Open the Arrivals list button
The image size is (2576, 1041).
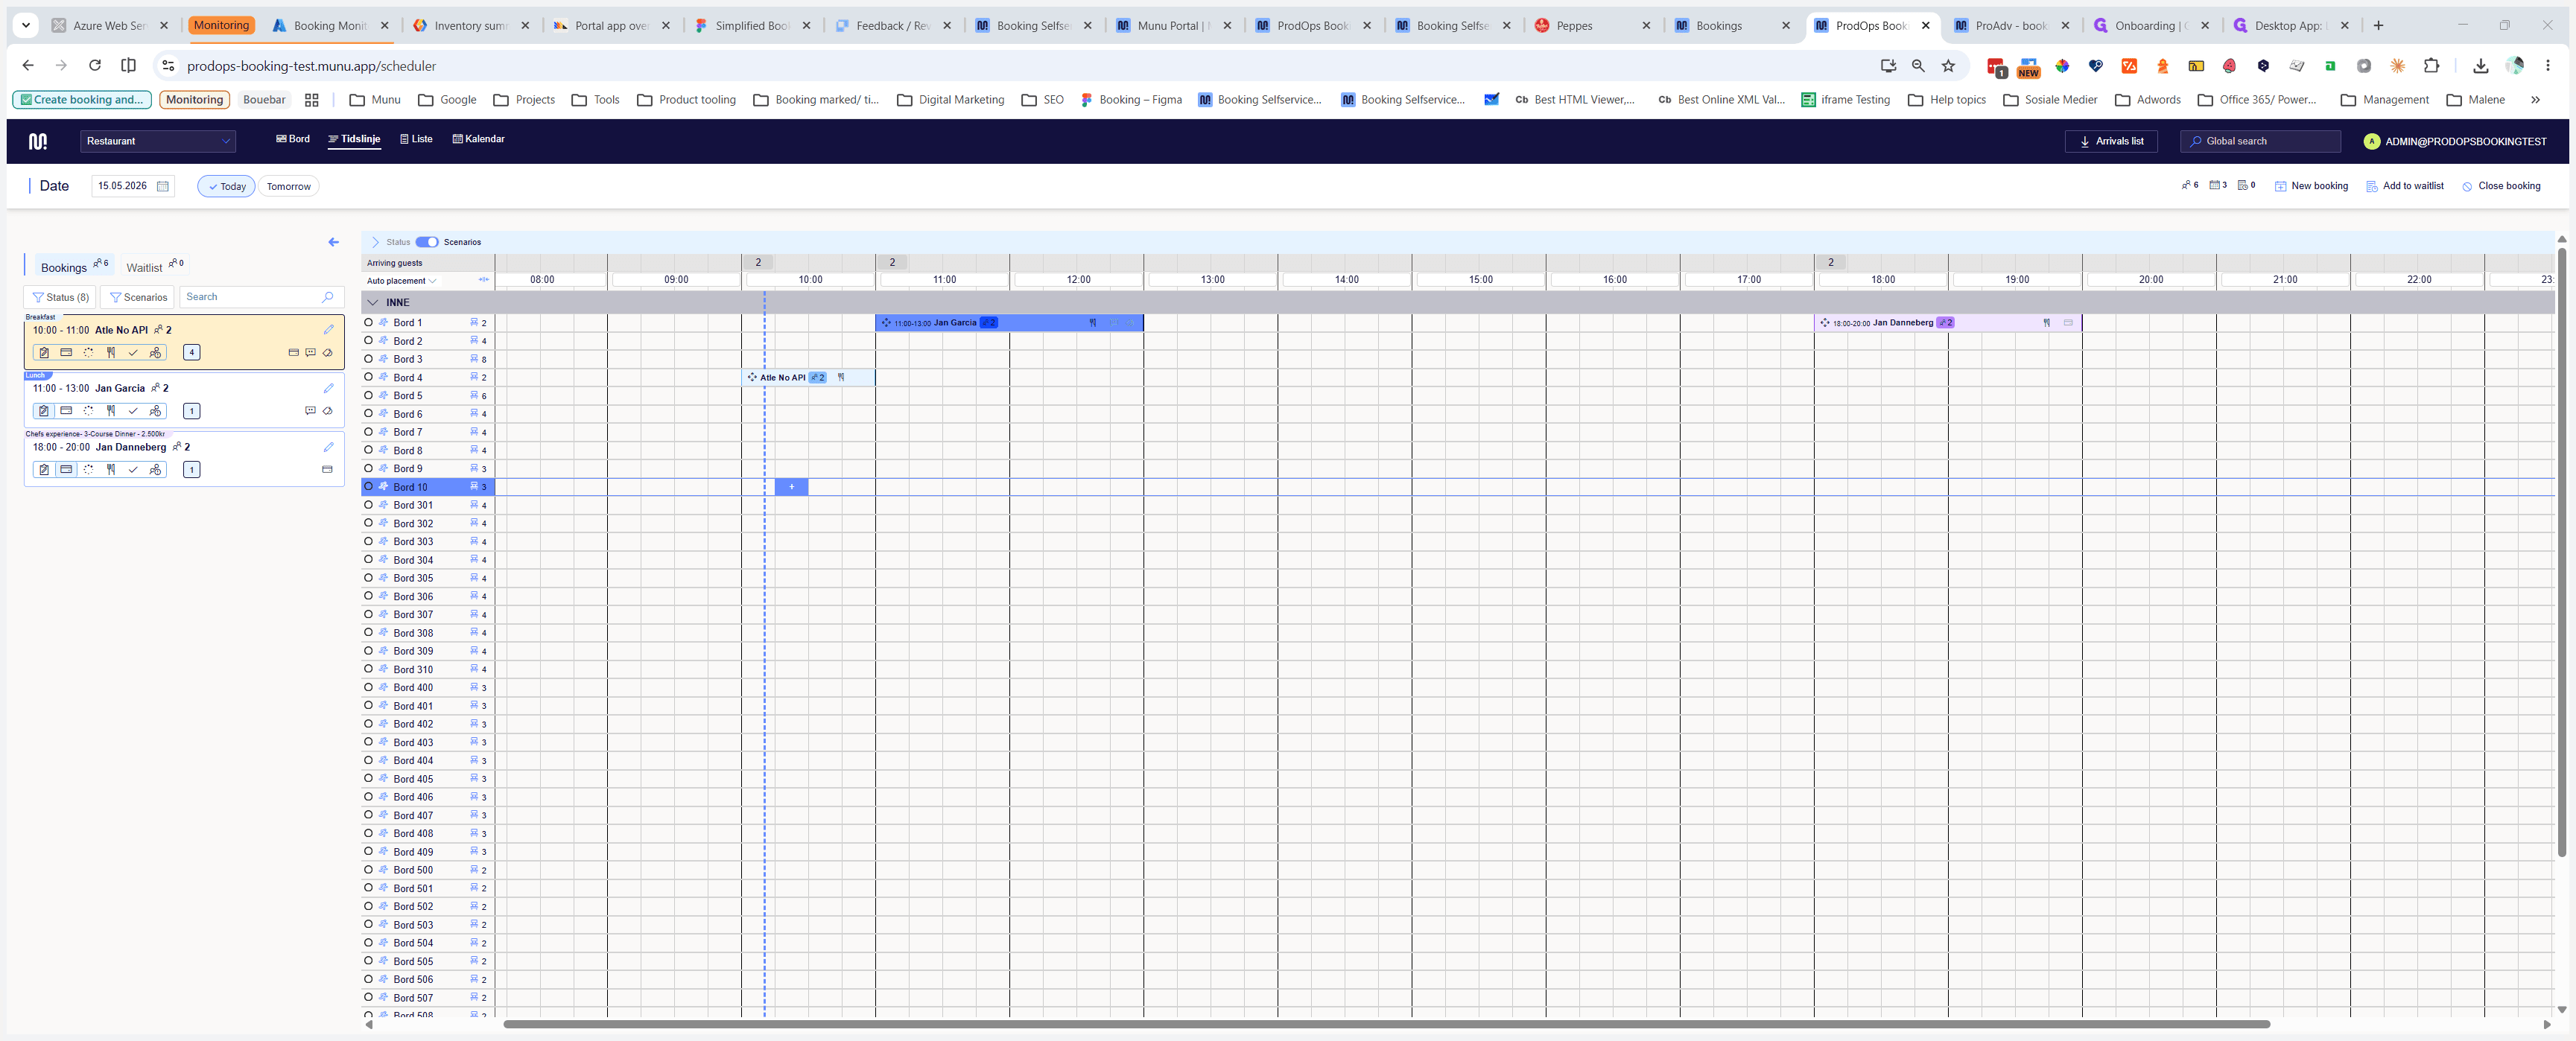click(2111, 141)
